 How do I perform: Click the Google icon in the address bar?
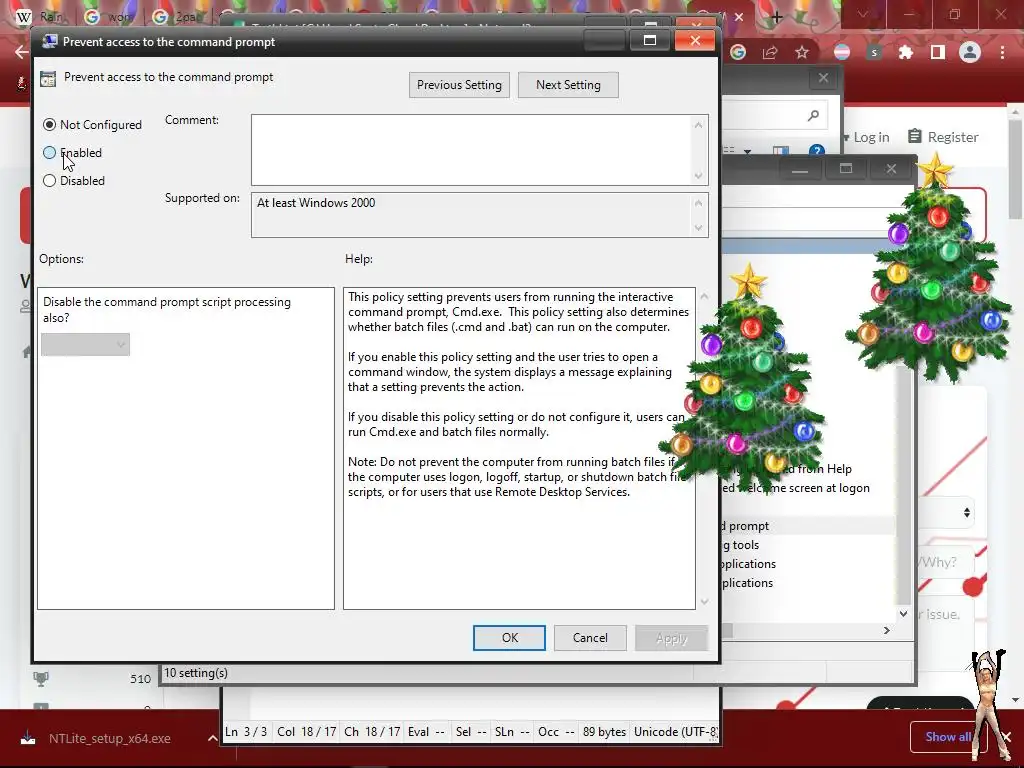point(738,52)
